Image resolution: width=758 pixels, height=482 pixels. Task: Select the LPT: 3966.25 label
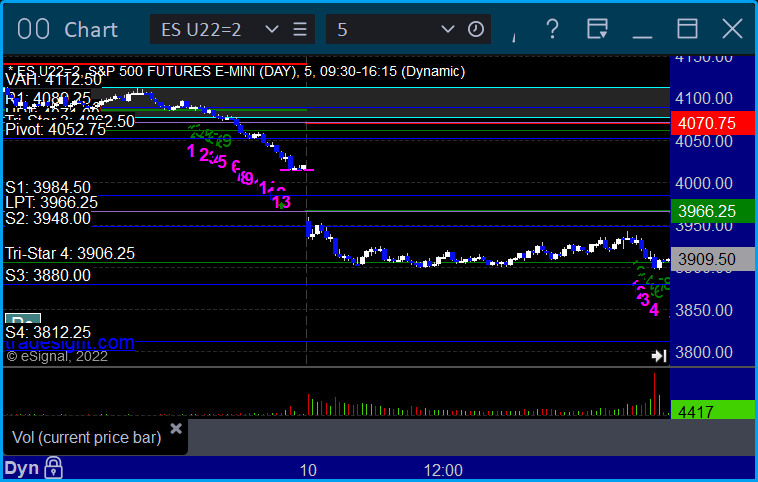pyautogui.click(x=51, y=202)
